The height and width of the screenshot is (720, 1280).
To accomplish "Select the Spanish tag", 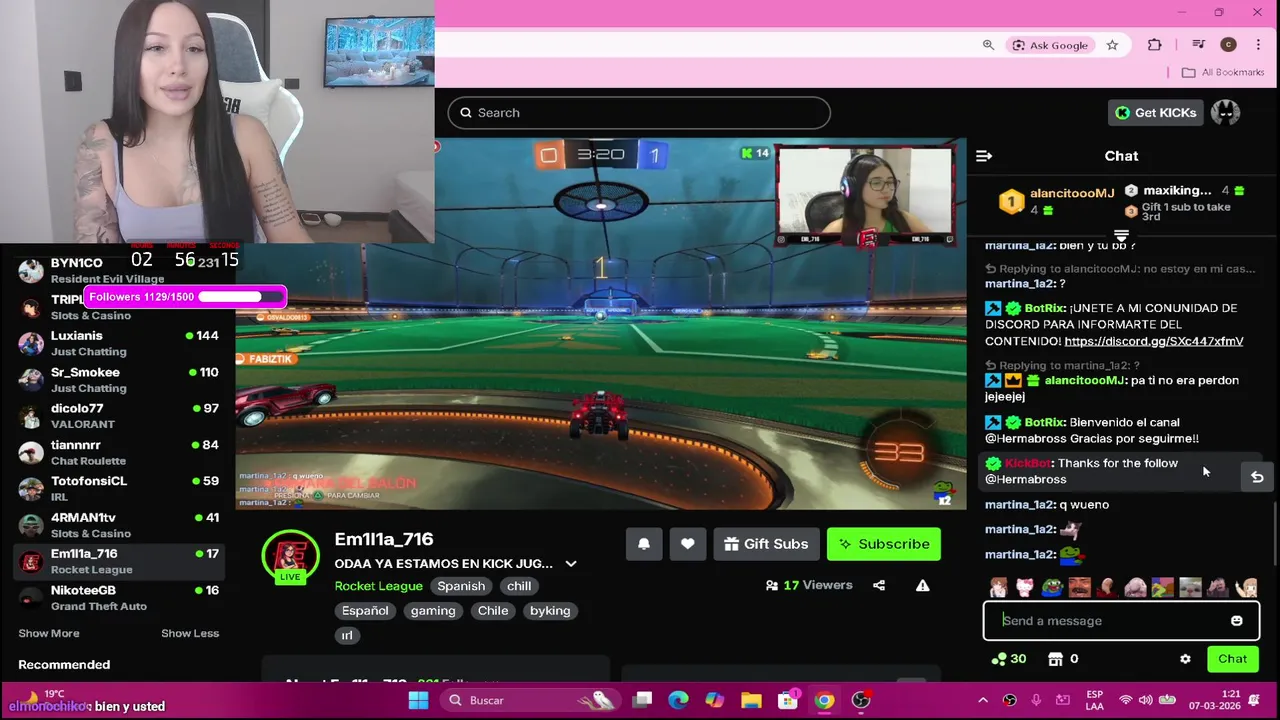I will (461, 586).
